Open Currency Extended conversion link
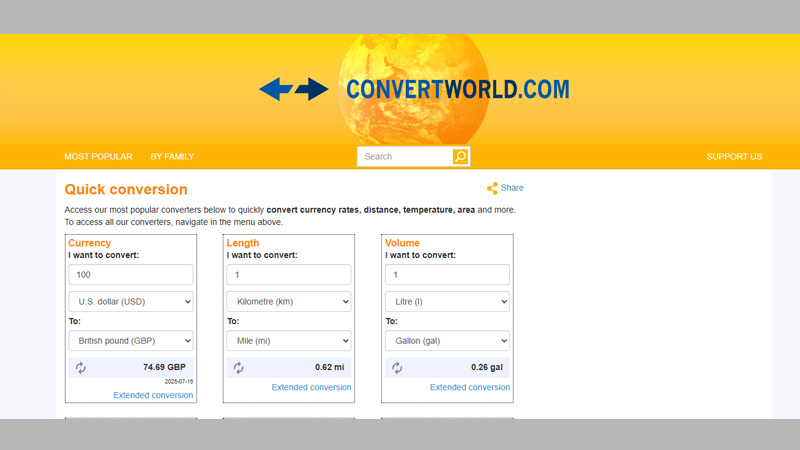The height and width of the screenshot is (450, 800). click(x=153, y=395)
